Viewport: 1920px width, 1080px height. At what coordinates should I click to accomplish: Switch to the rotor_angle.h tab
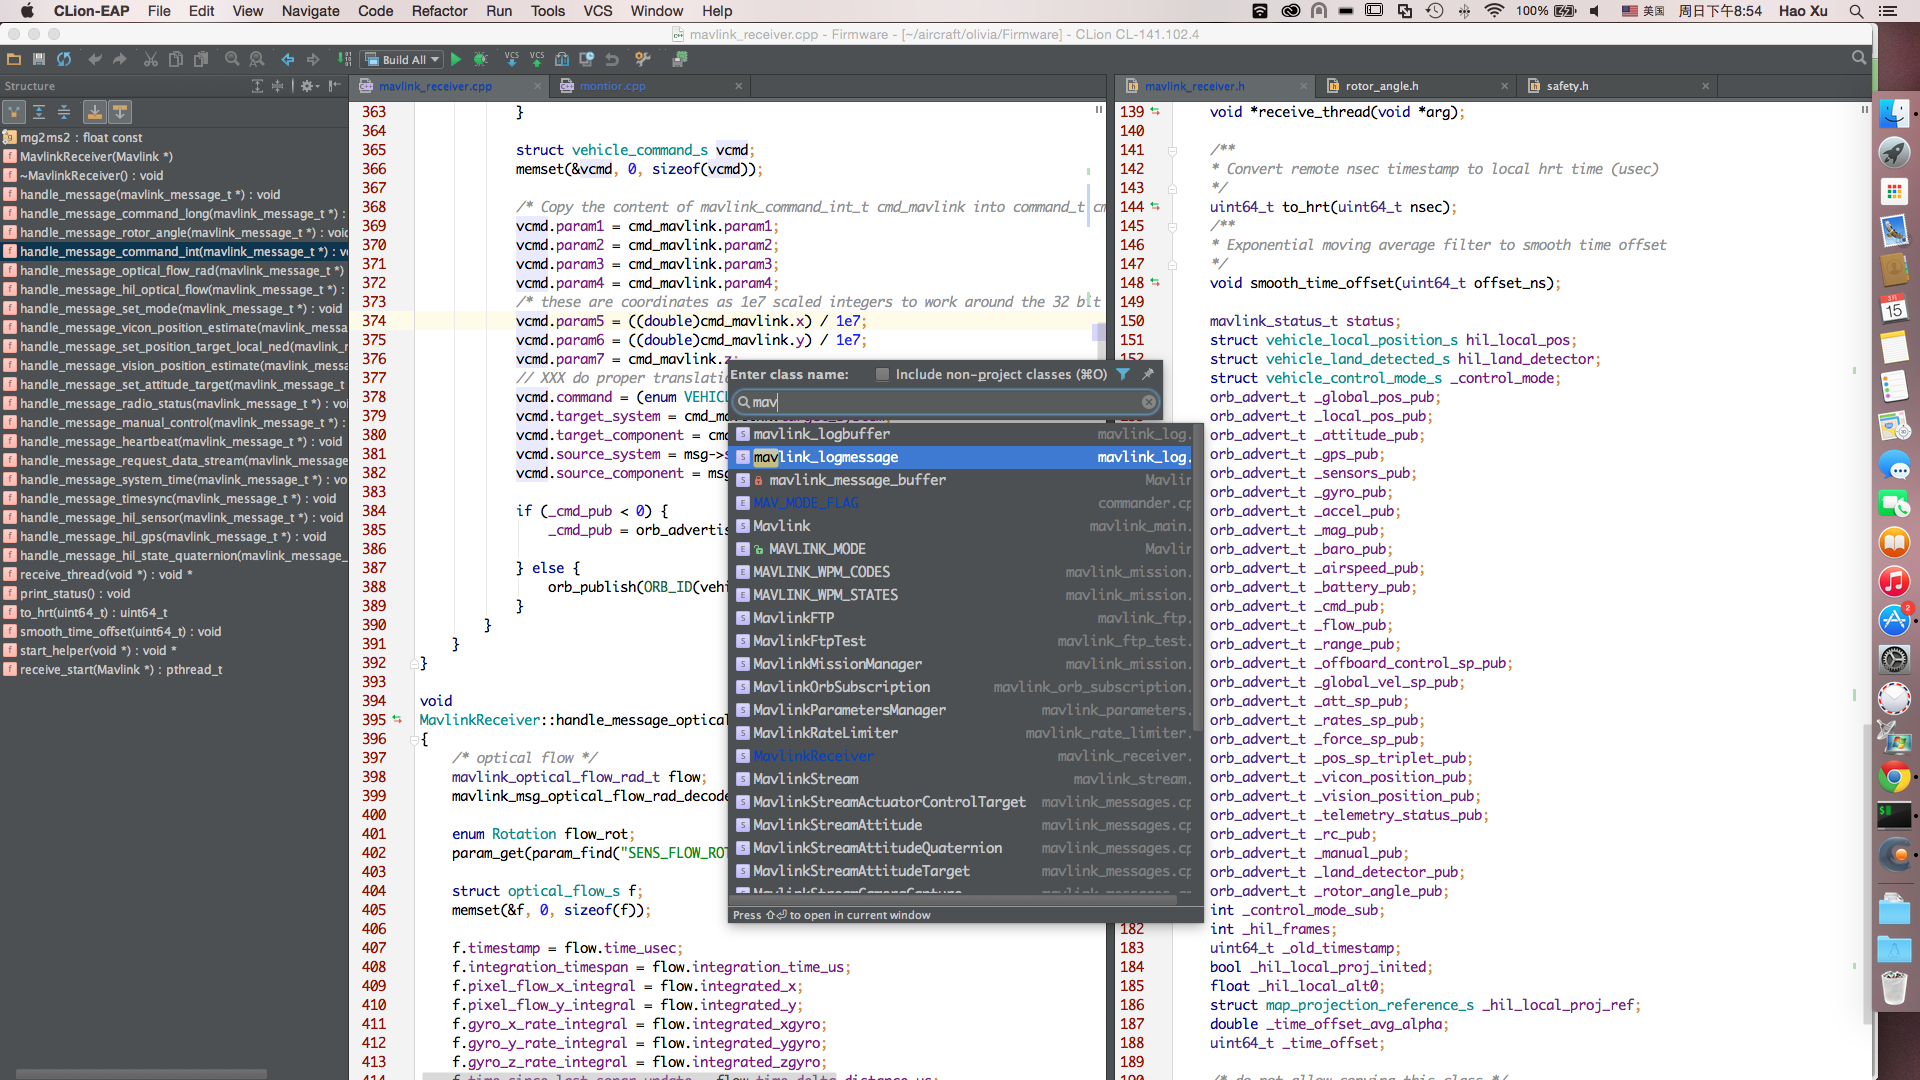click(1382, 86)
